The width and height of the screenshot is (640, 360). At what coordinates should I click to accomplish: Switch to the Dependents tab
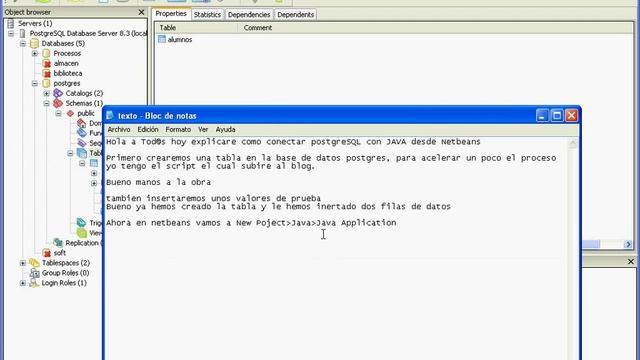coord(295,15)
